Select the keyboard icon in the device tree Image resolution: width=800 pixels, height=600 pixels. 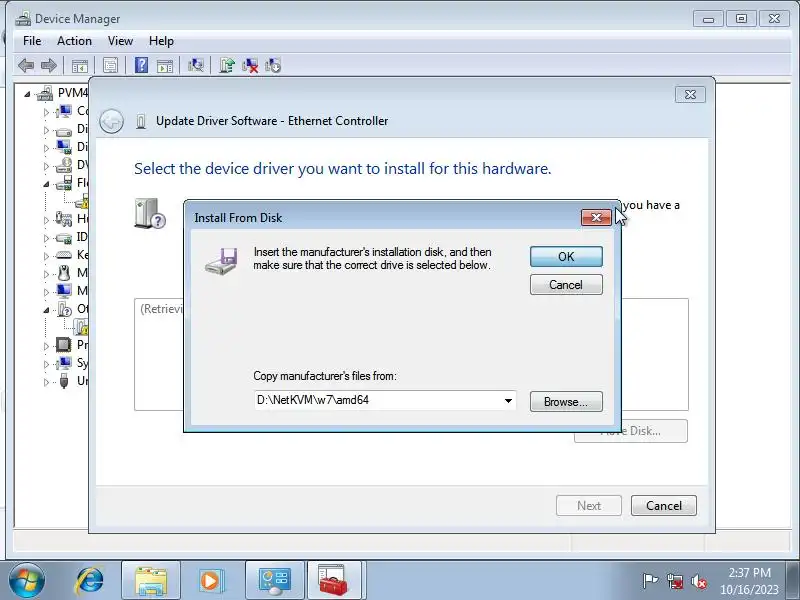[63, 255]
